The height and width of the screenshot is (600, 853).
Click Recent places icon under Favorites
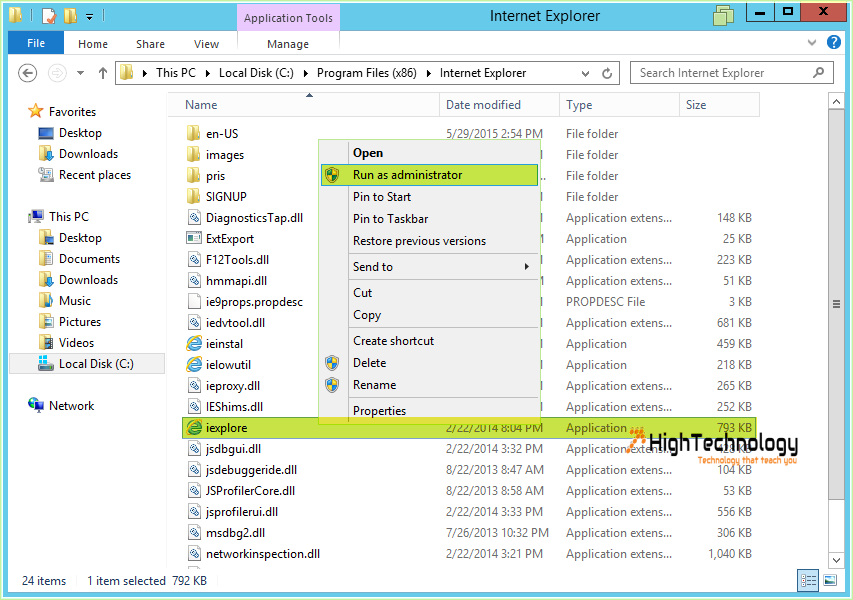[46, 175]
